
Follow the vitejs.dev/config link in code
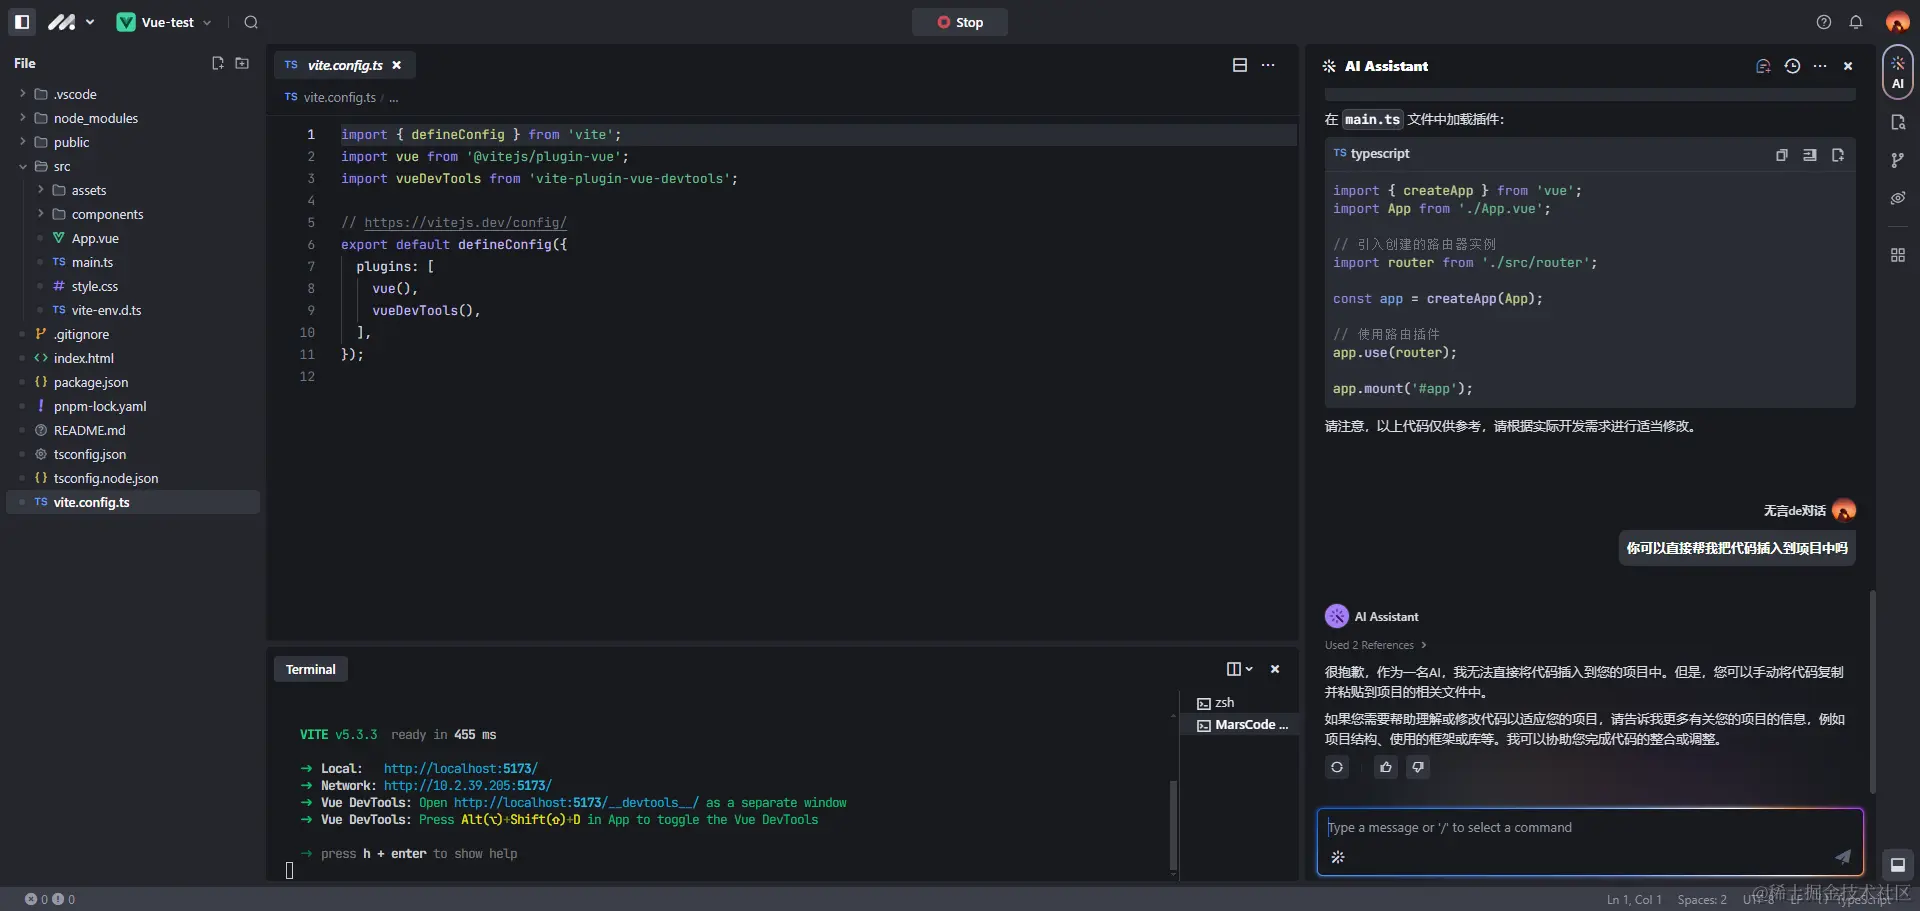465,223
